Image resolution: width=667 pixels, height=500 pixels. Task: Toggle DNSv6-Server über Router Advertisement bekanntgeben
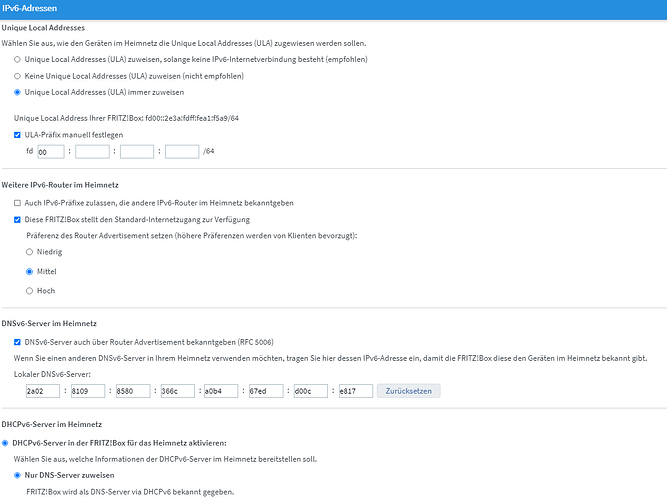tap(18, 342)
